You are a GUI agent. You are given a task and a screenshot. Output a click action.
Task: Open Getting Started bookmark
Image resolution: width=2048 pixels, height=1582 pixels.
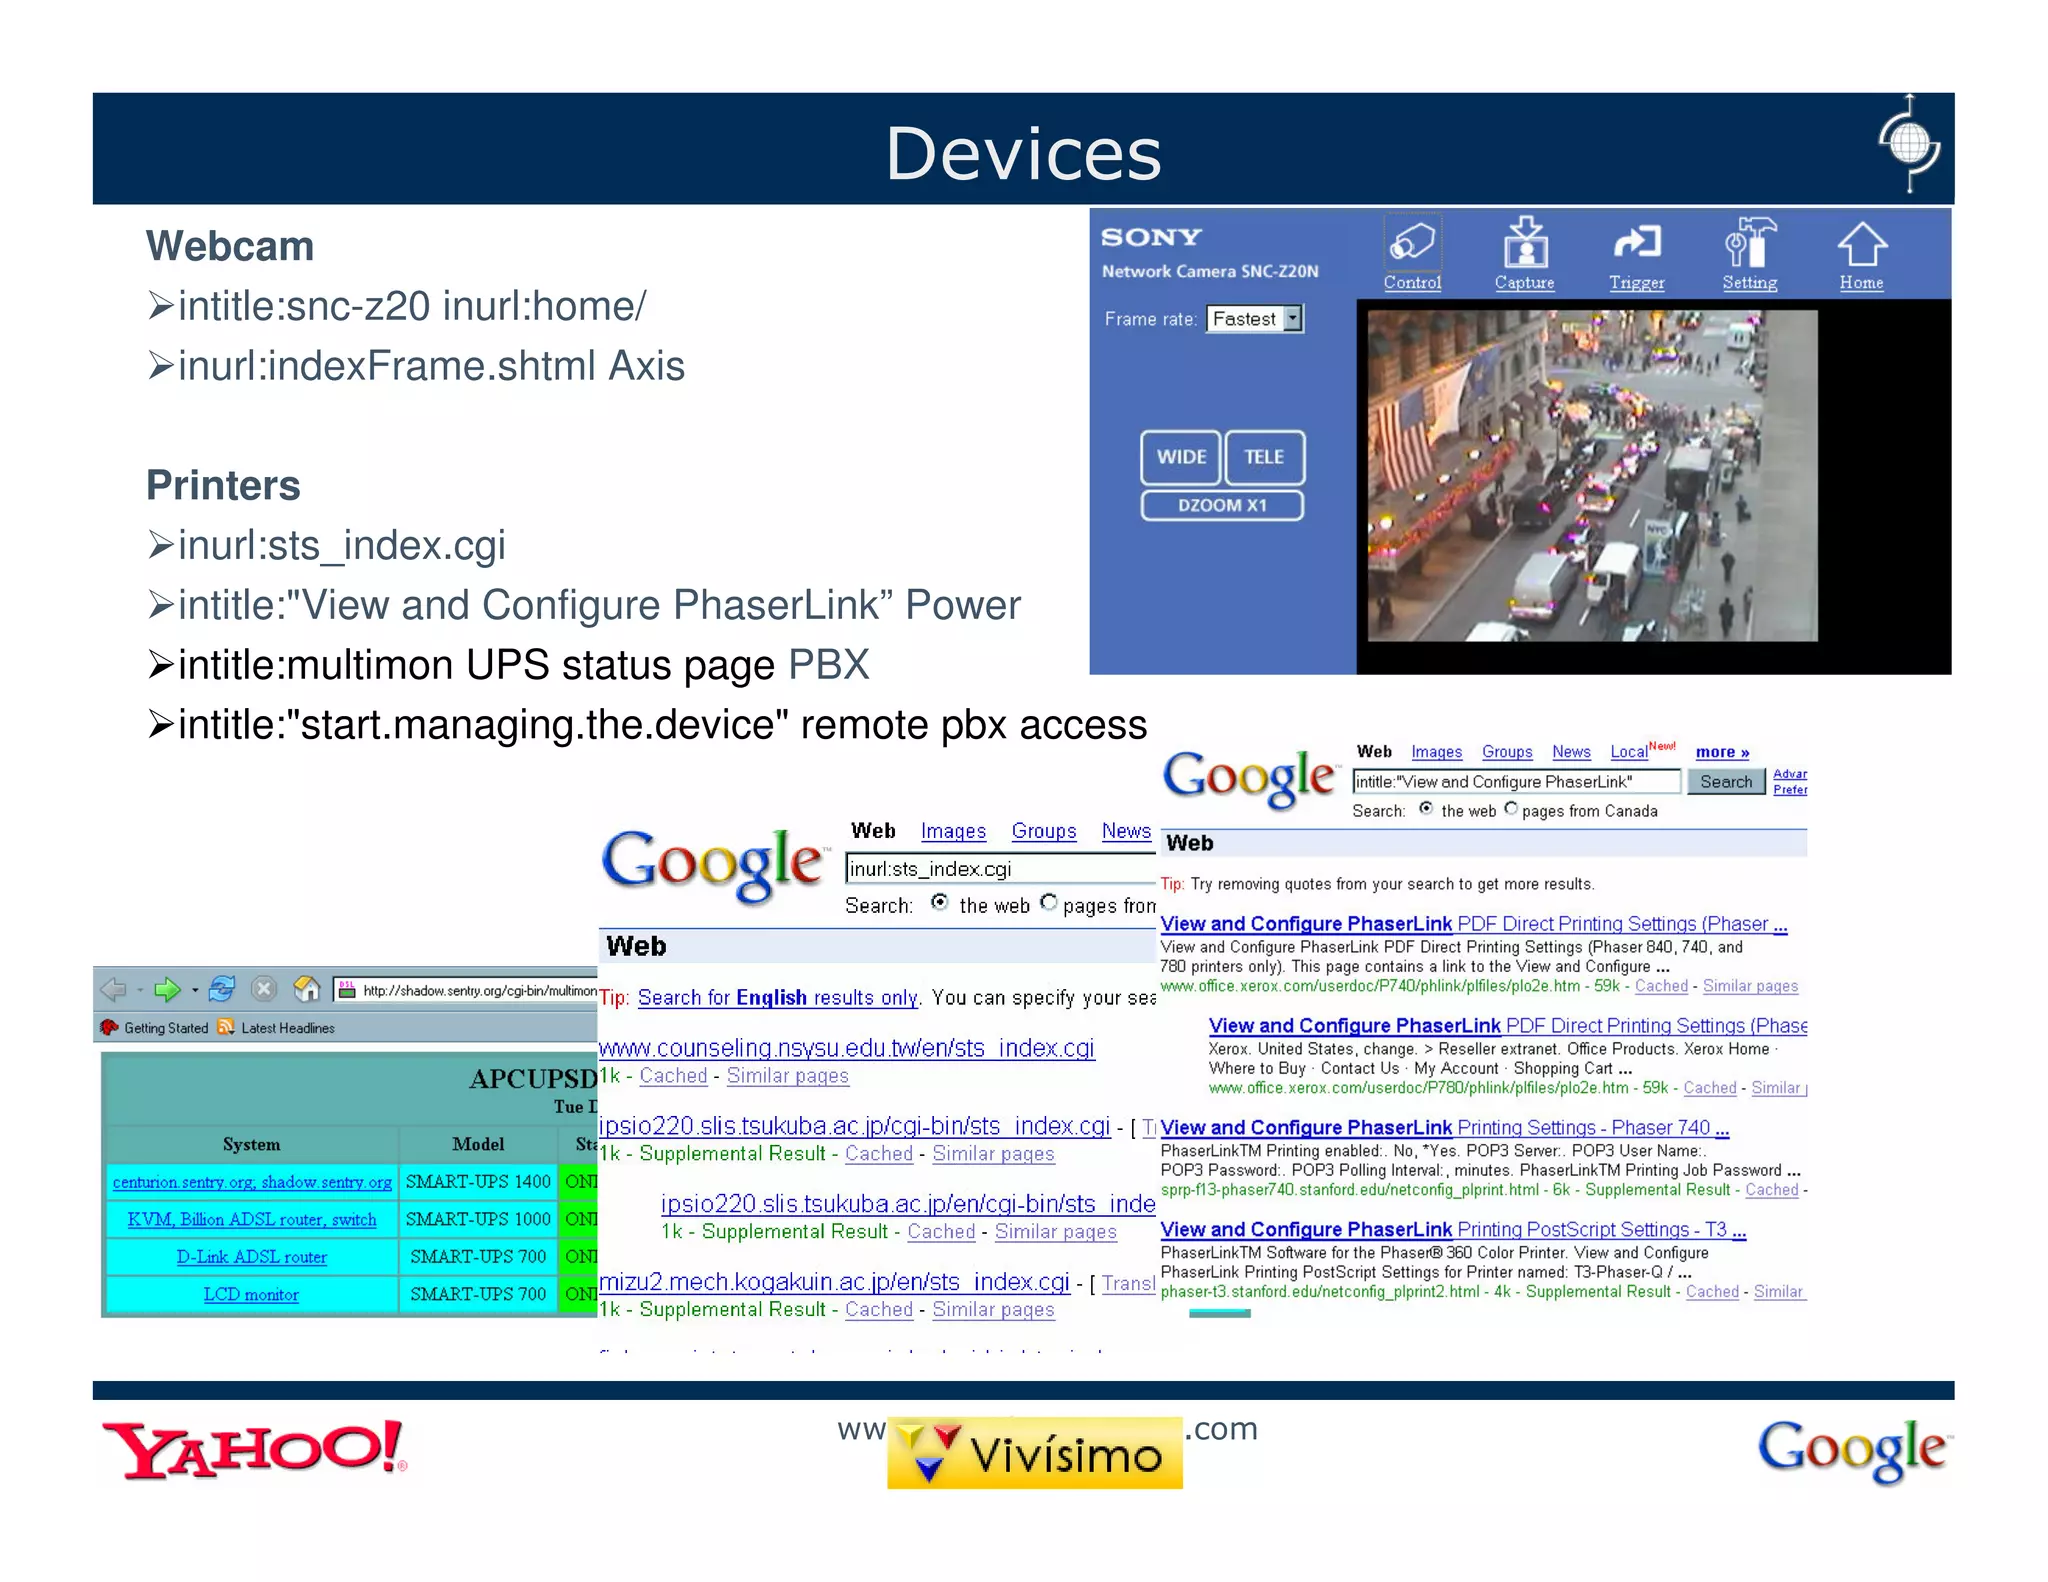tap(155, 1028)
